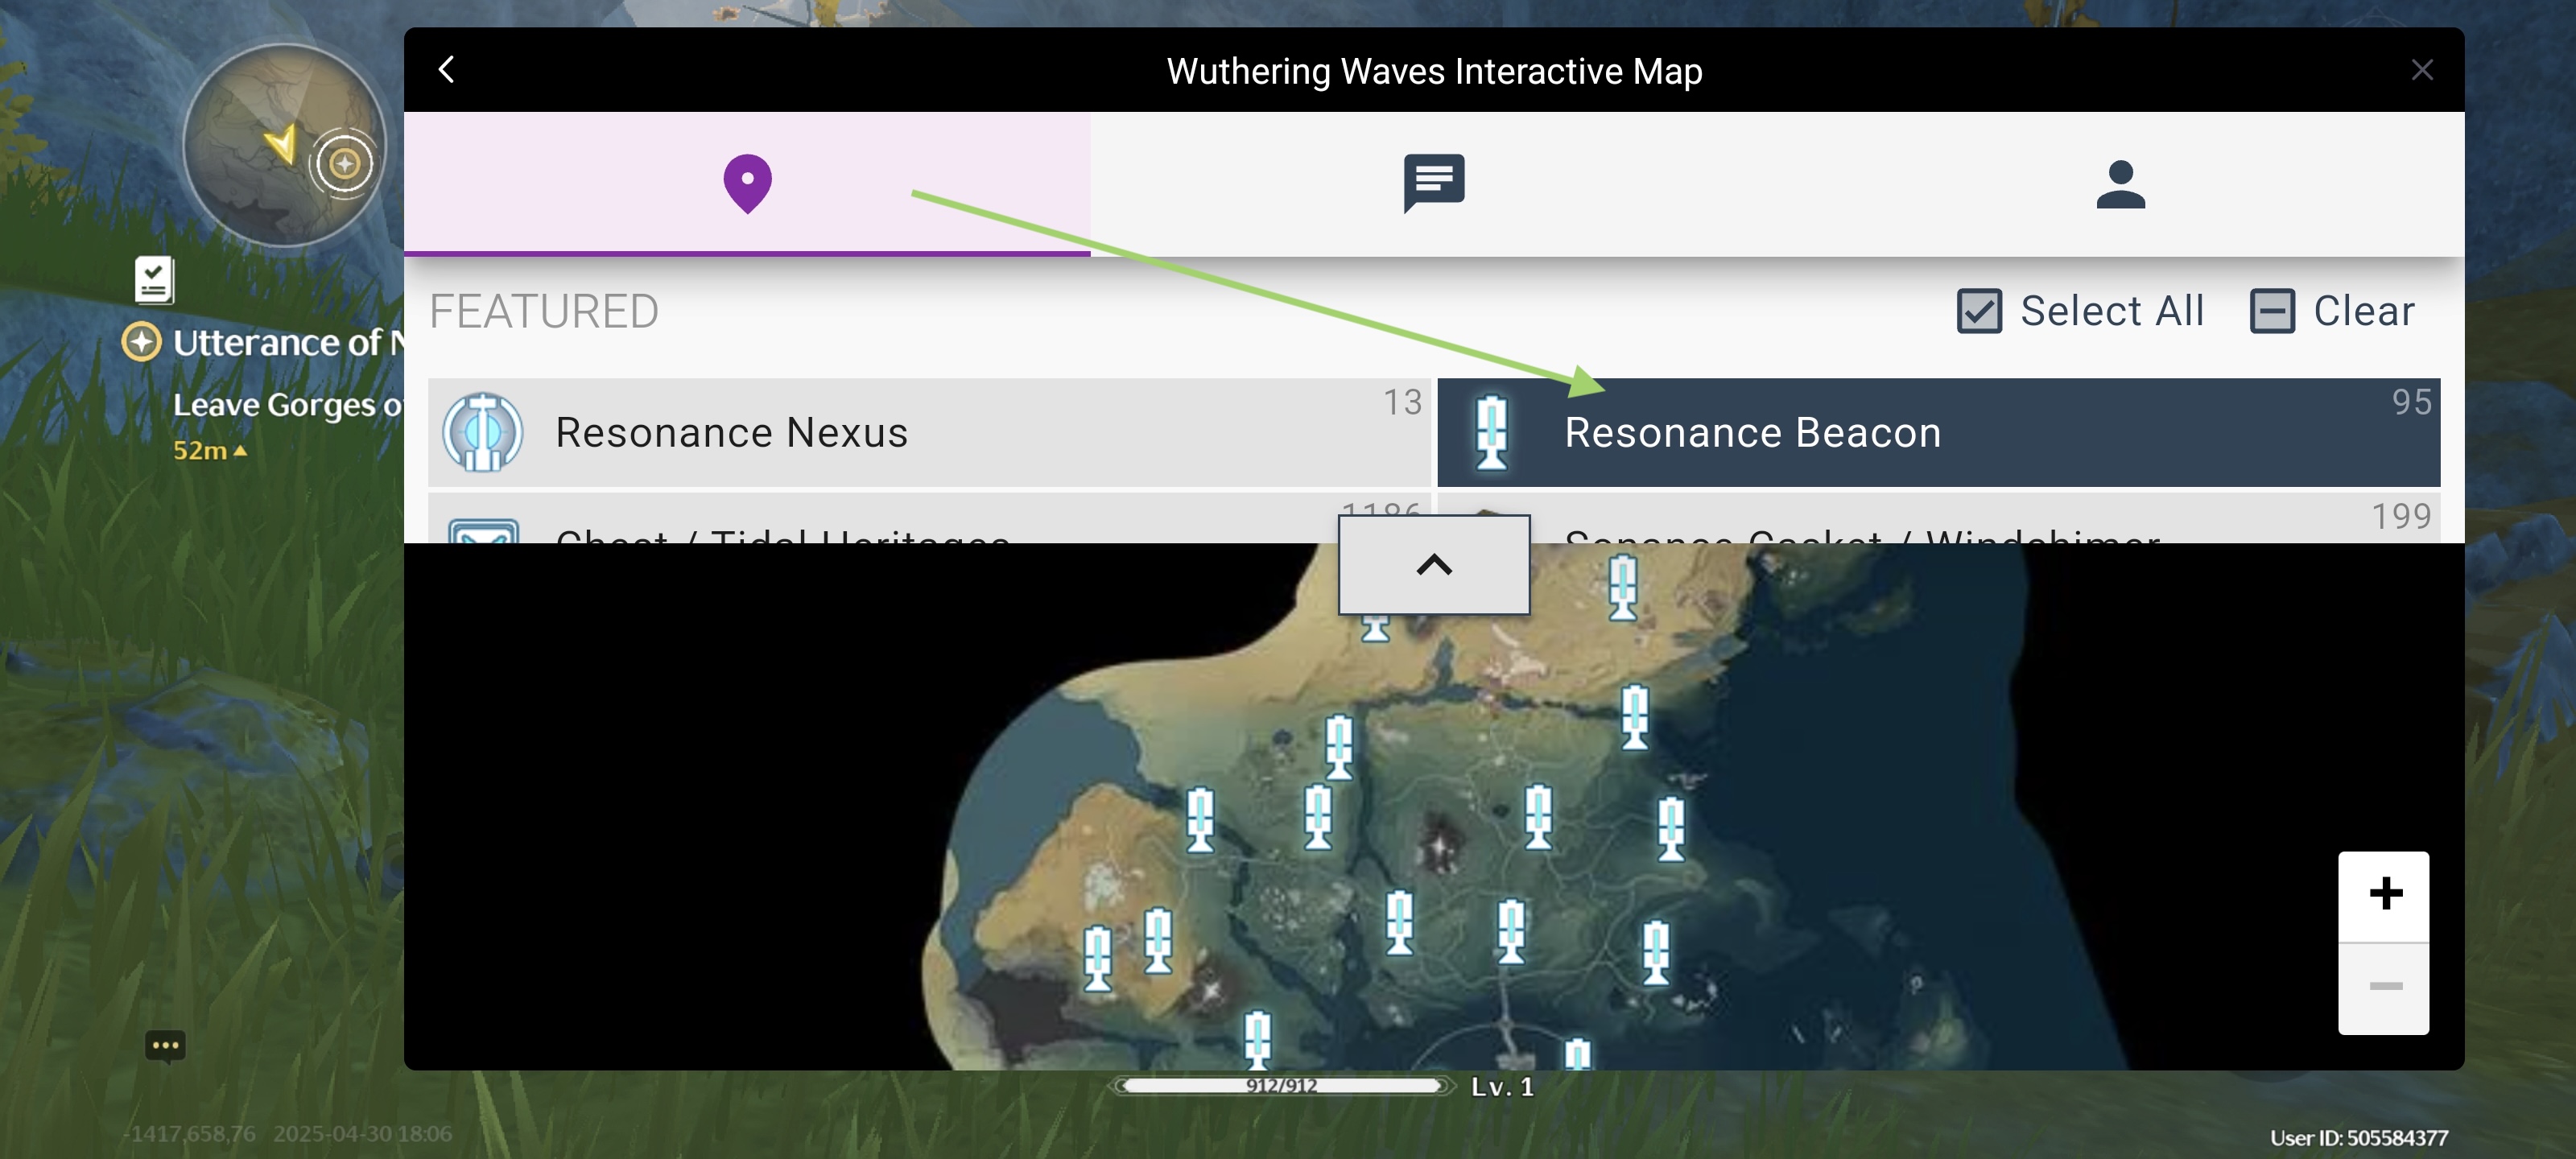
Task: Check the Select All checkbox
Action: pyautogui.click(x=1979, y=311)
